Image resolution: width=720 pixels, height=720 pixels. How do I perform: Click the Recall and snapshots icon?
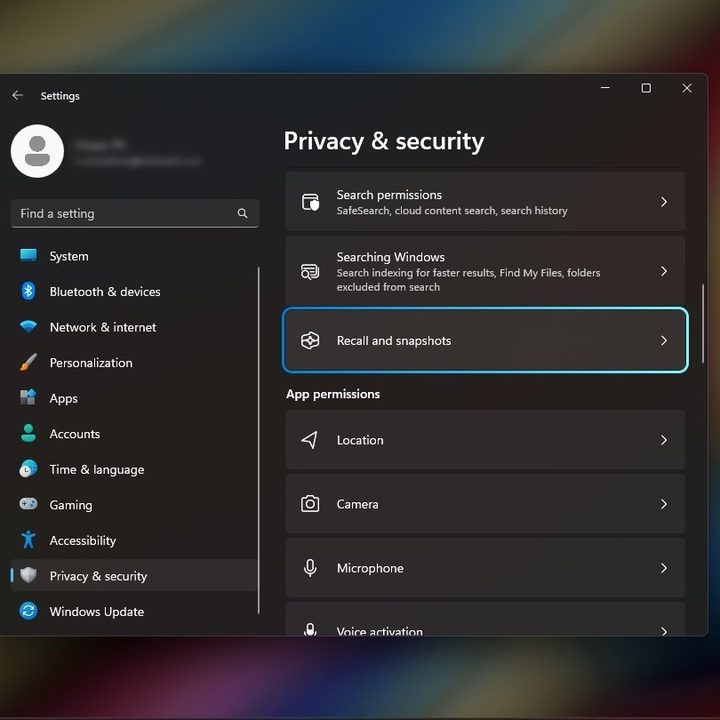click(x=310, y=341)
